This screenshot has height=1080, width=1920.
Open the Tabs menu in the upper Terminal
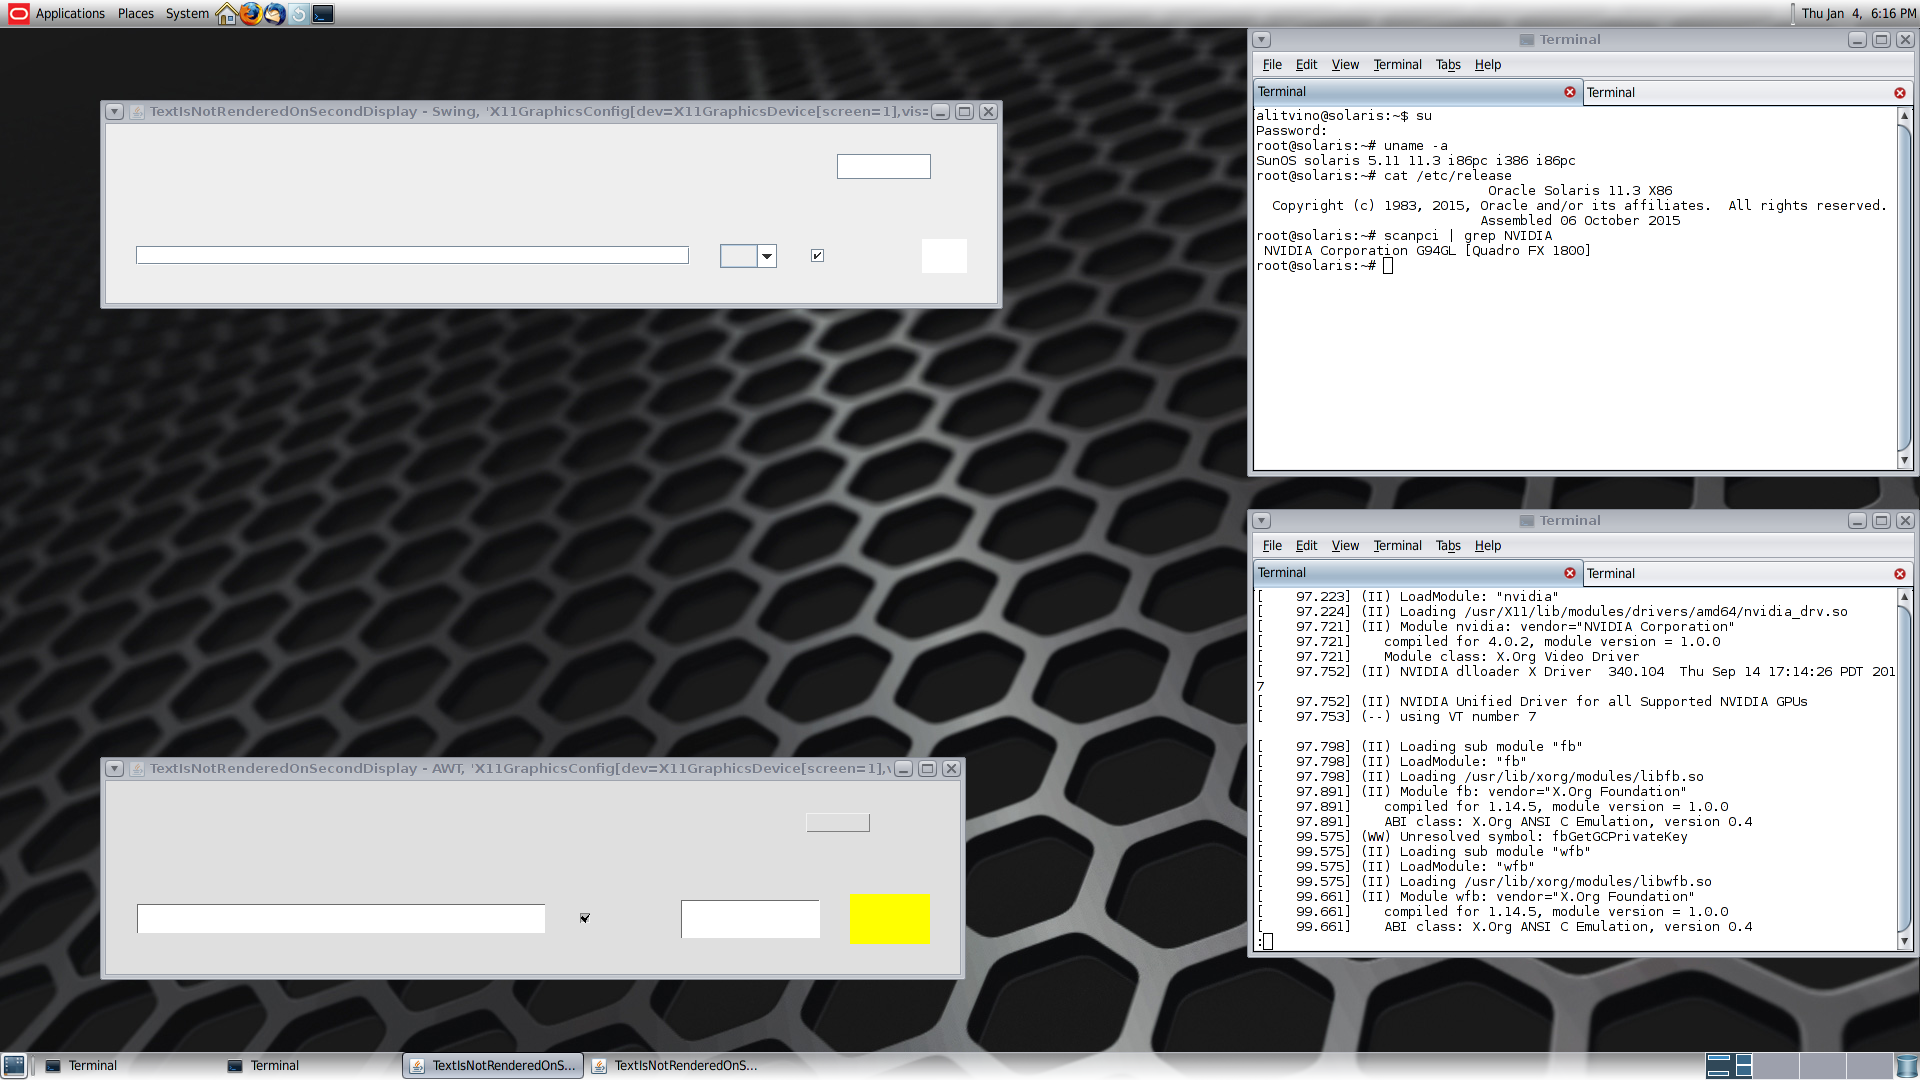coord(1447,65)
